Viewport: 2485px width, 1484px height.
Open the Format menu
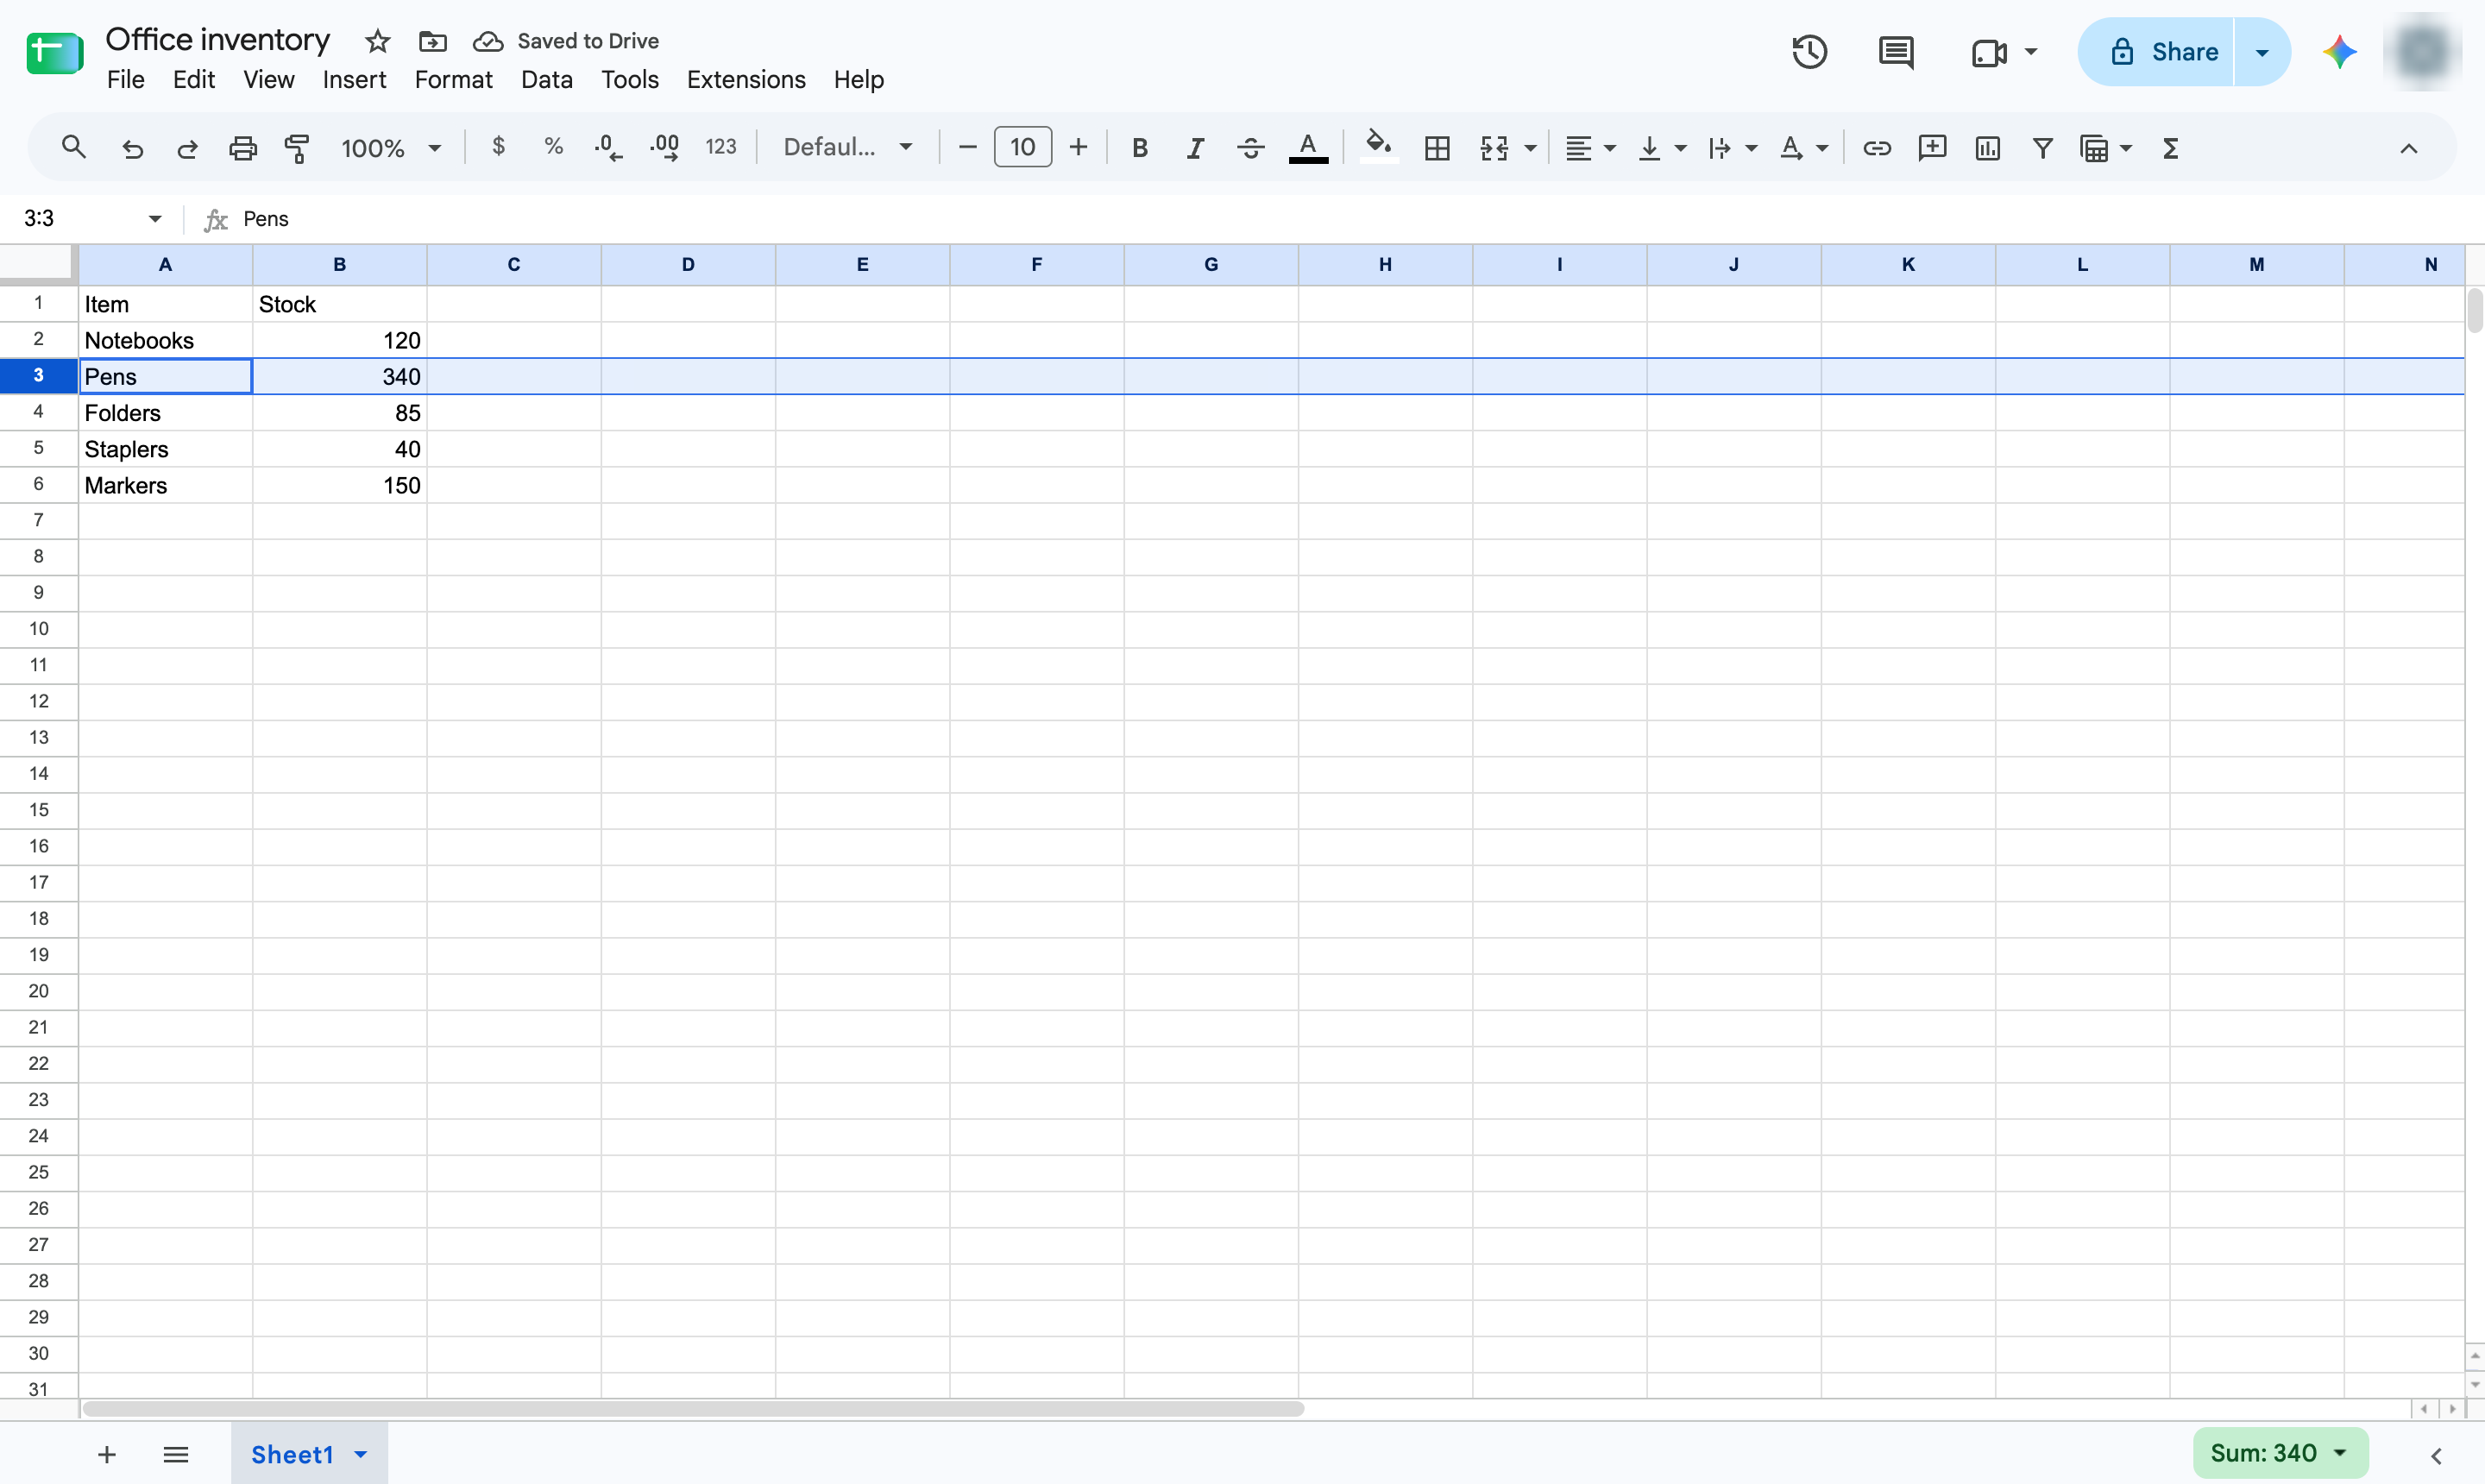[x=453, y=80]
